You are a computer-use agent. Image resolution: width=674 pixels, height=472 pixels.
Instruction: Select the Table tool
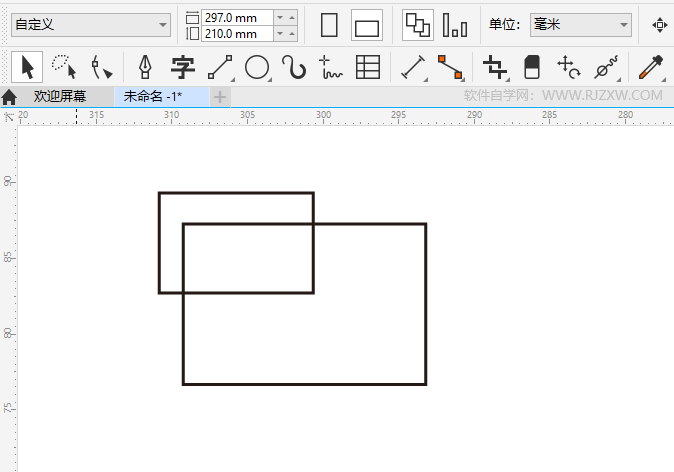[368, 67]
